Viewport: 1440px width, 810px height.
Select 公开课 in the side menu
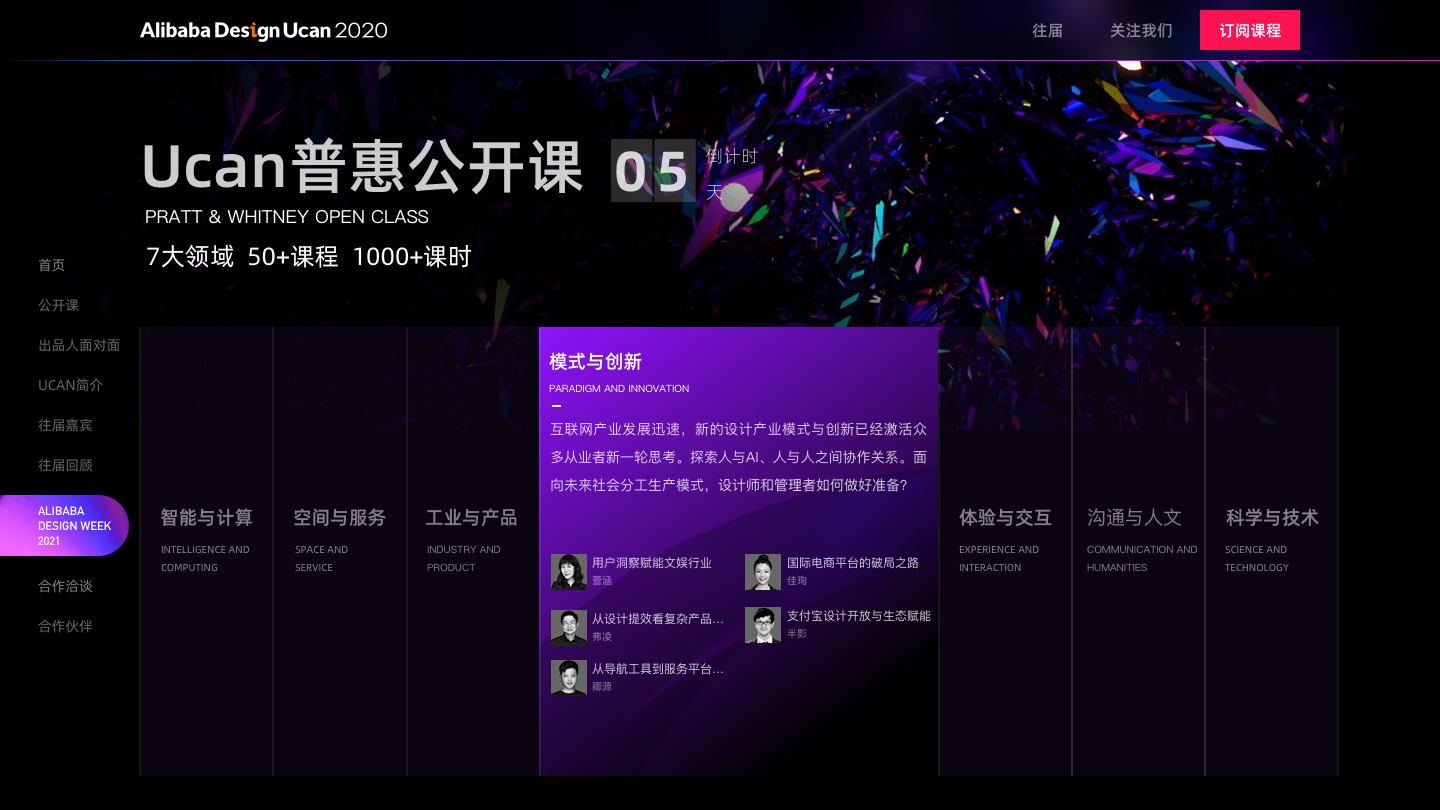pos(59,305)
